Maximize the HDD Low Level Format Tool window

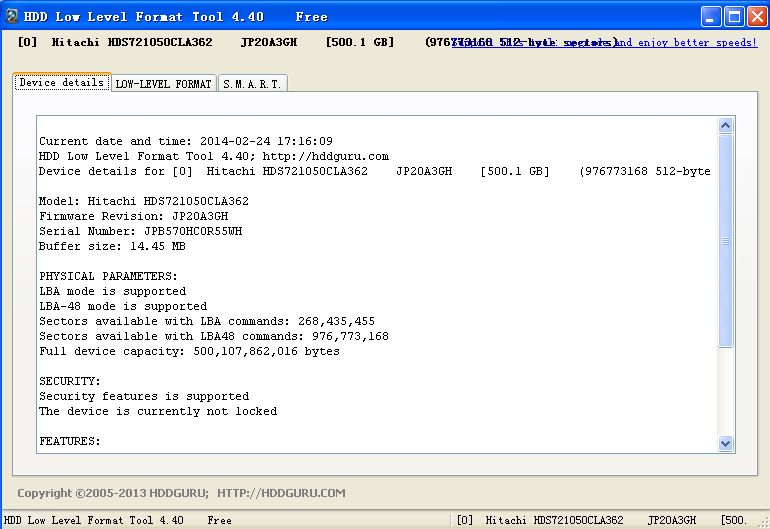735,17
